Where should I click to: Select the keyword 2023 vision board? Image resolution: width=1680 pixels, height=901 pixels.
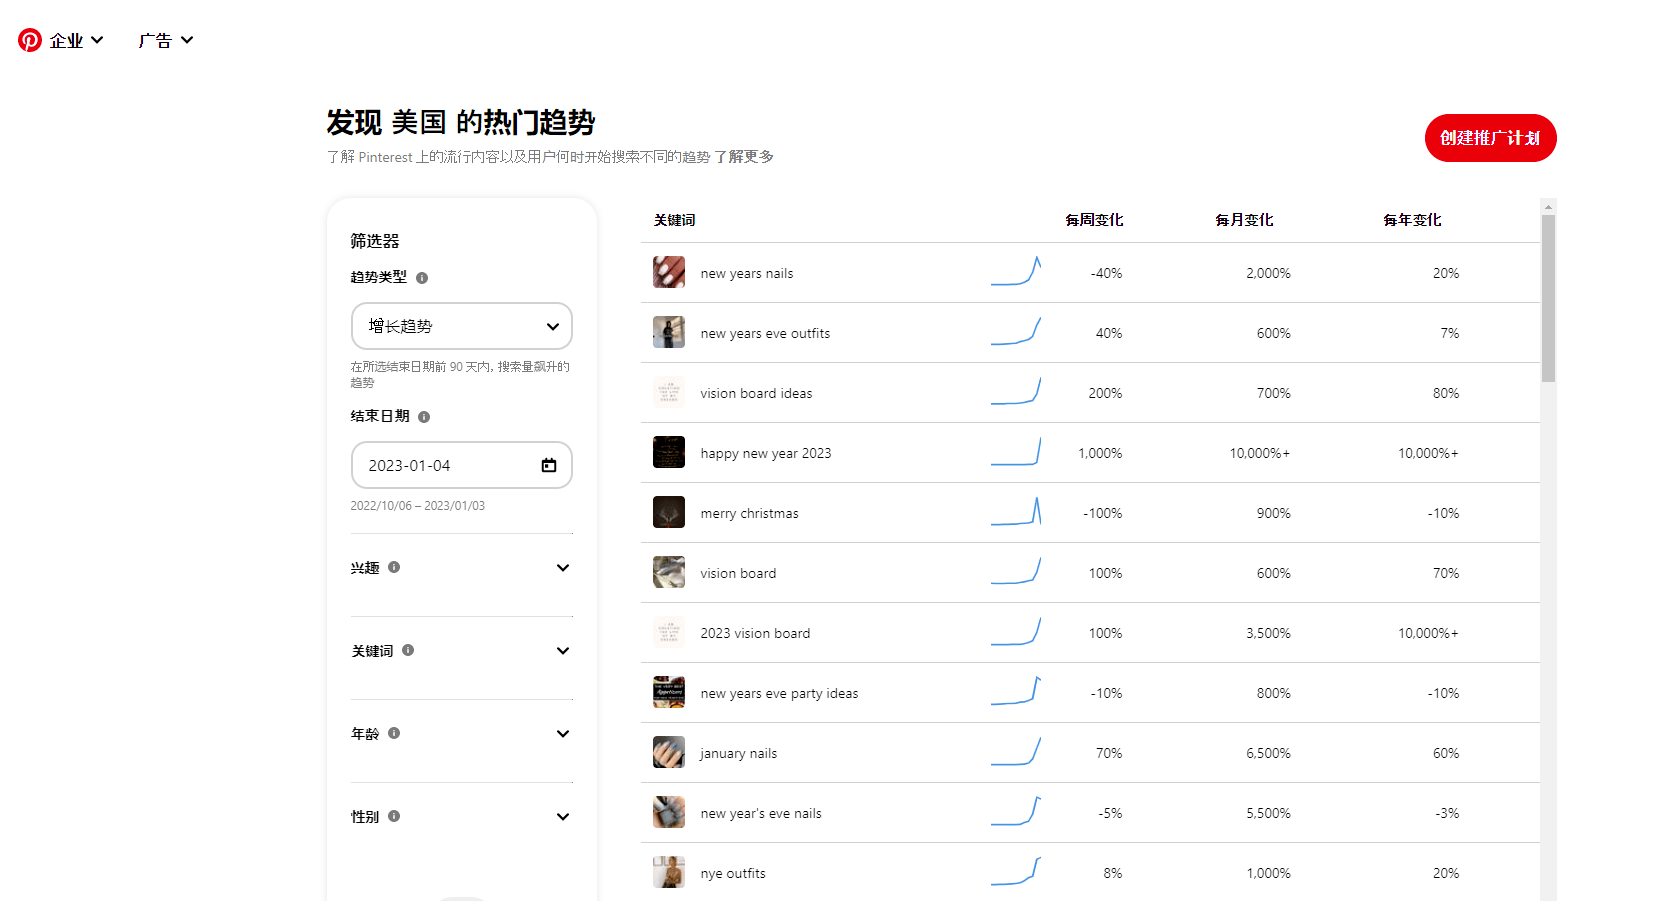coord(755,633)
